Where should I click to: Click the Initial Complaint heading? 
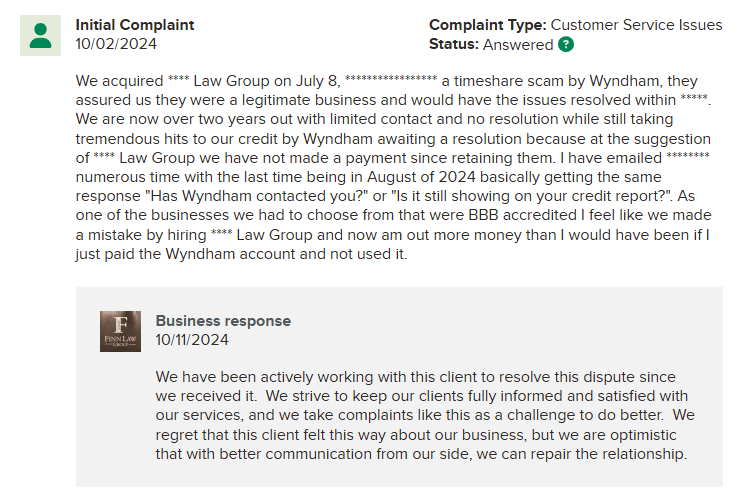click(x=135, y=25)
